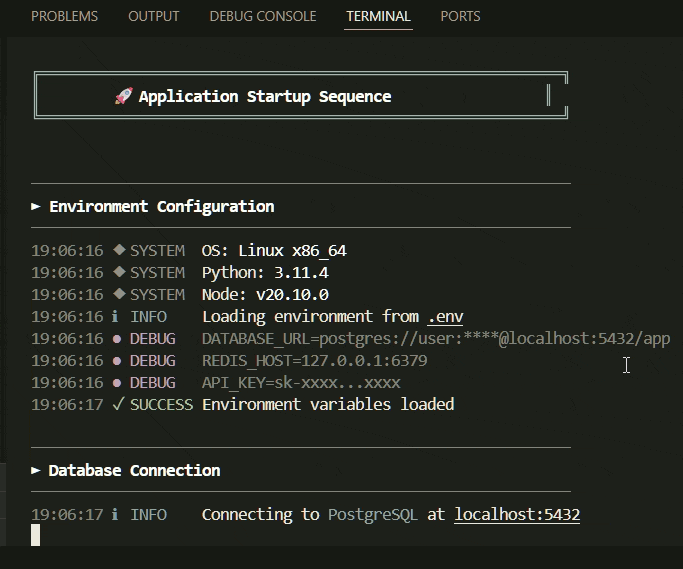This screenshot has height=569, width=683.
Task: Click the info icon on the Loading environment line
Action: [x=116, y=316]
